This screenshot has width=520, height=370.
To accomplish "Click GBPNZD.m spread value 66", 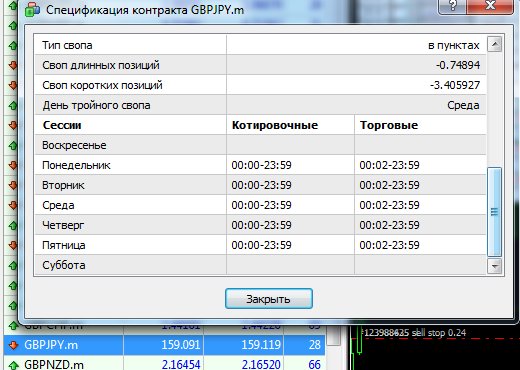I will [314, 364].
